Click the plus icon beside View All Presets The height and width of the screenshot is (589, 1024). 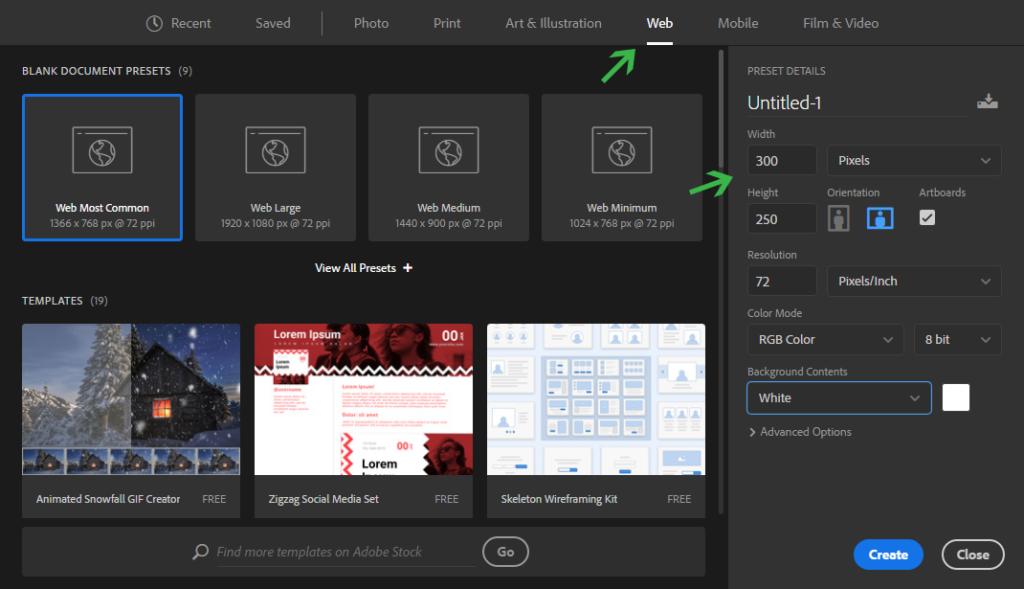coord(408,268)
